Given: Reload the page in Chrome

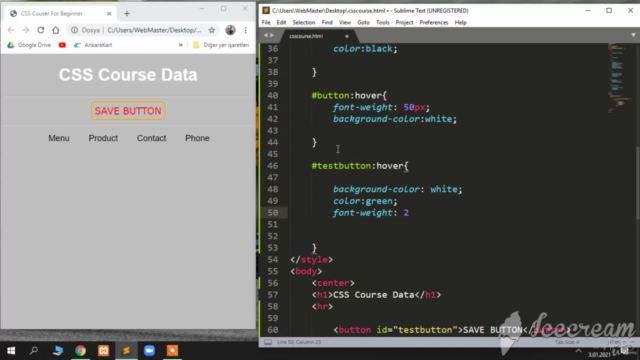Looking at the screenshot, I should [40, 30].
